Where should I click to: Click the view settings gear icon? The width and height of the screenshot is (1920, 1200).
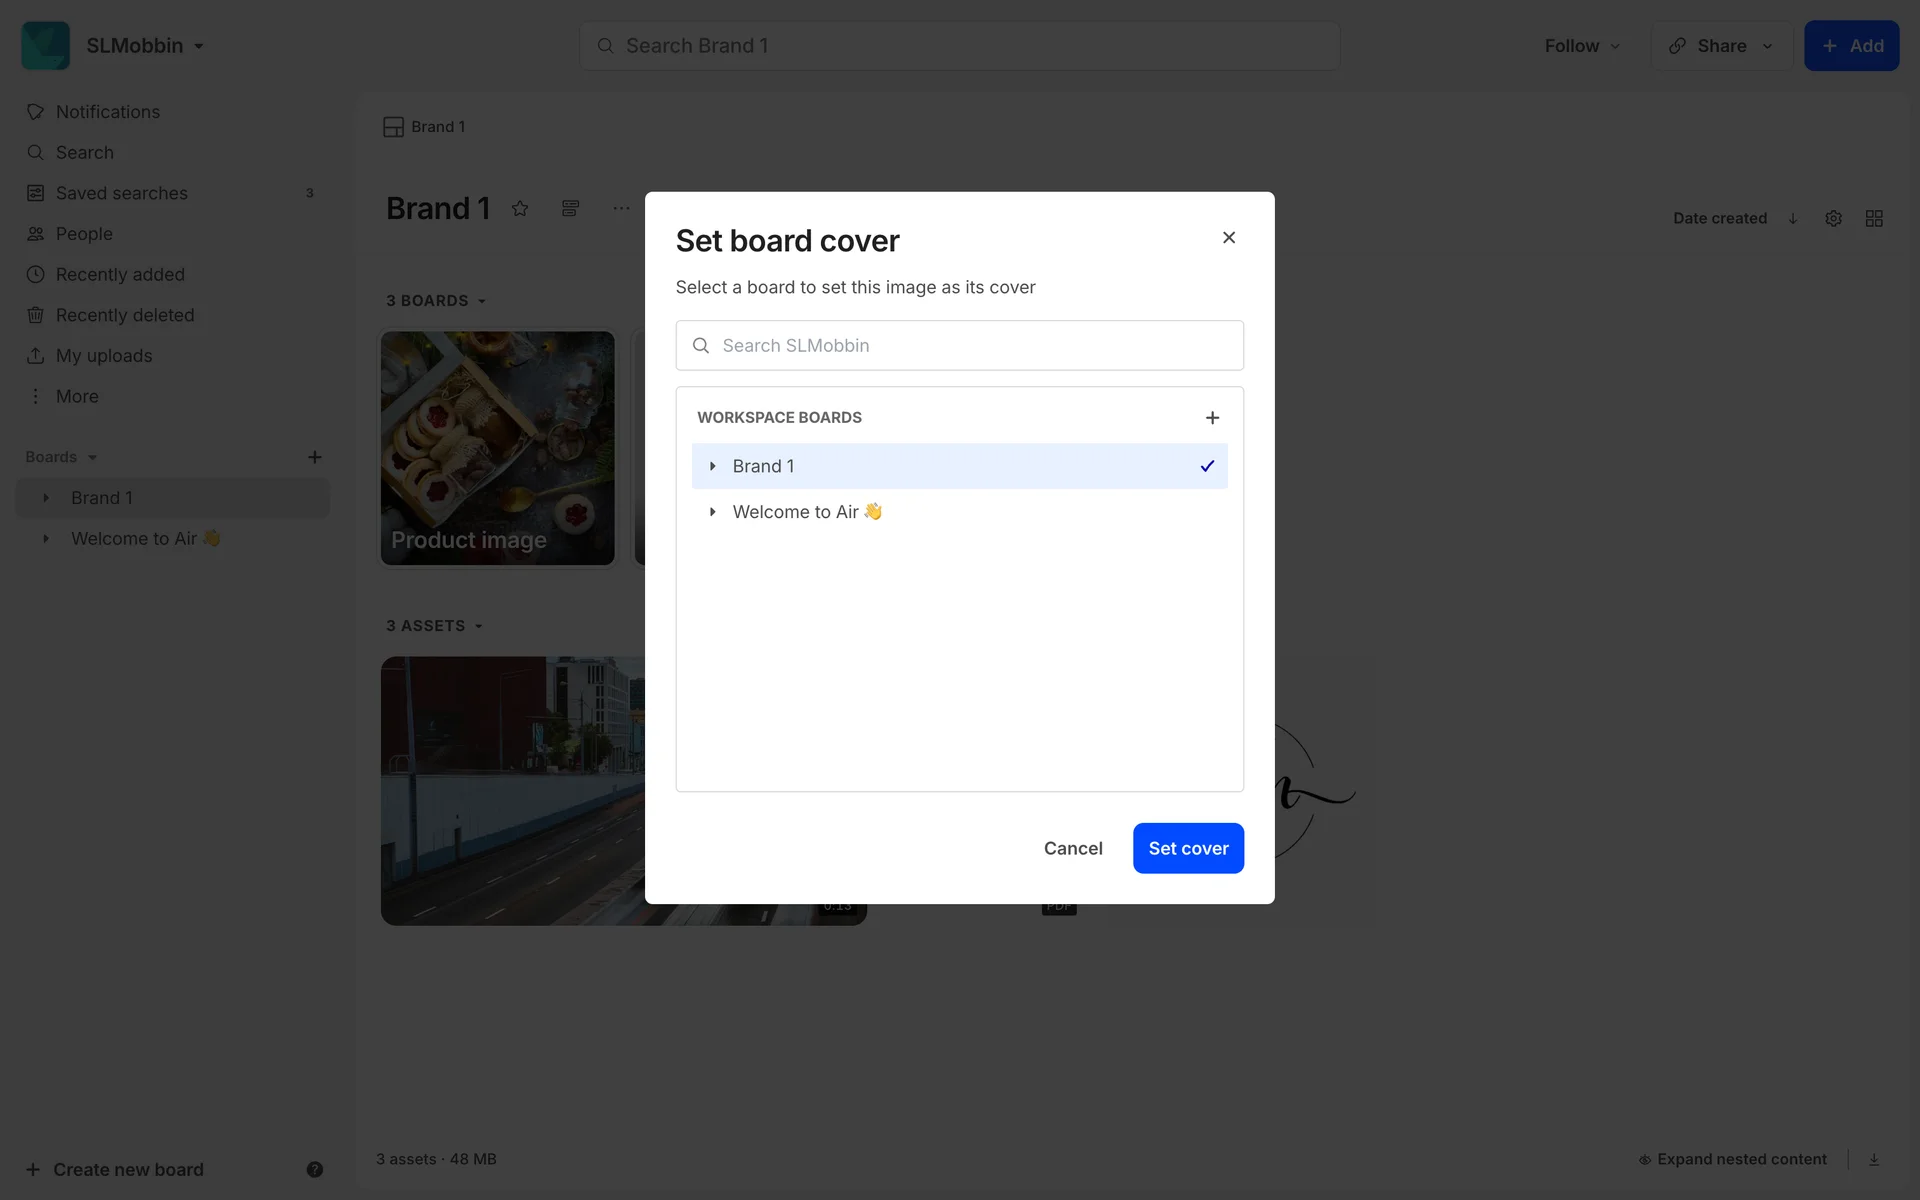(x=1833, y=219)
